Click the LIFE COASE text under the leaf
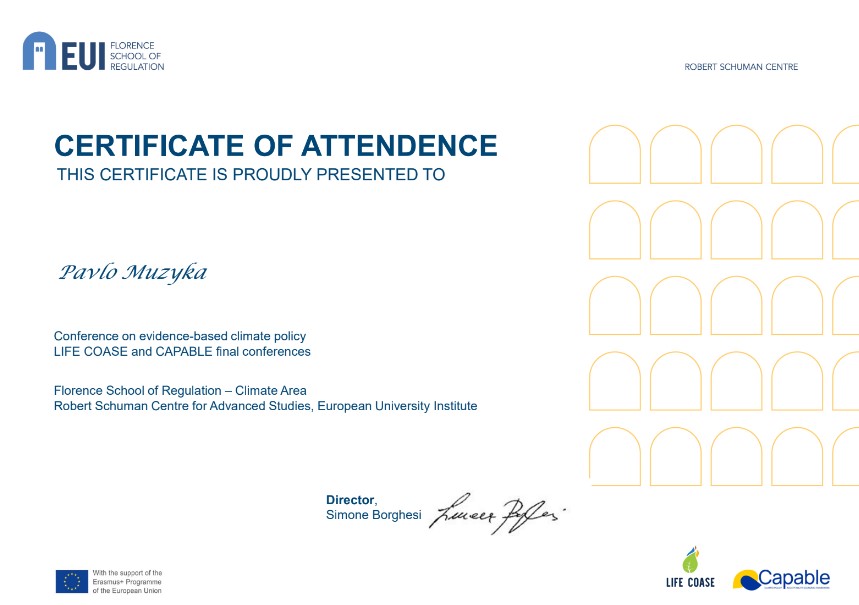This screenshot has width=859, height=605. tap(690, 583)
